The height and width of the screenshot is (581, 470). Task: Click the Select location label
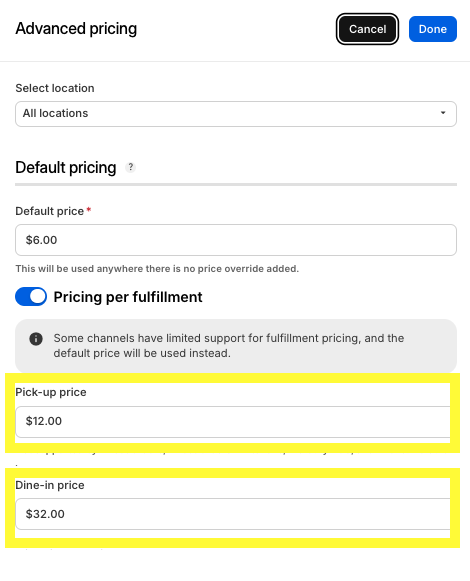pyautogui.click(x=55, y=88)
